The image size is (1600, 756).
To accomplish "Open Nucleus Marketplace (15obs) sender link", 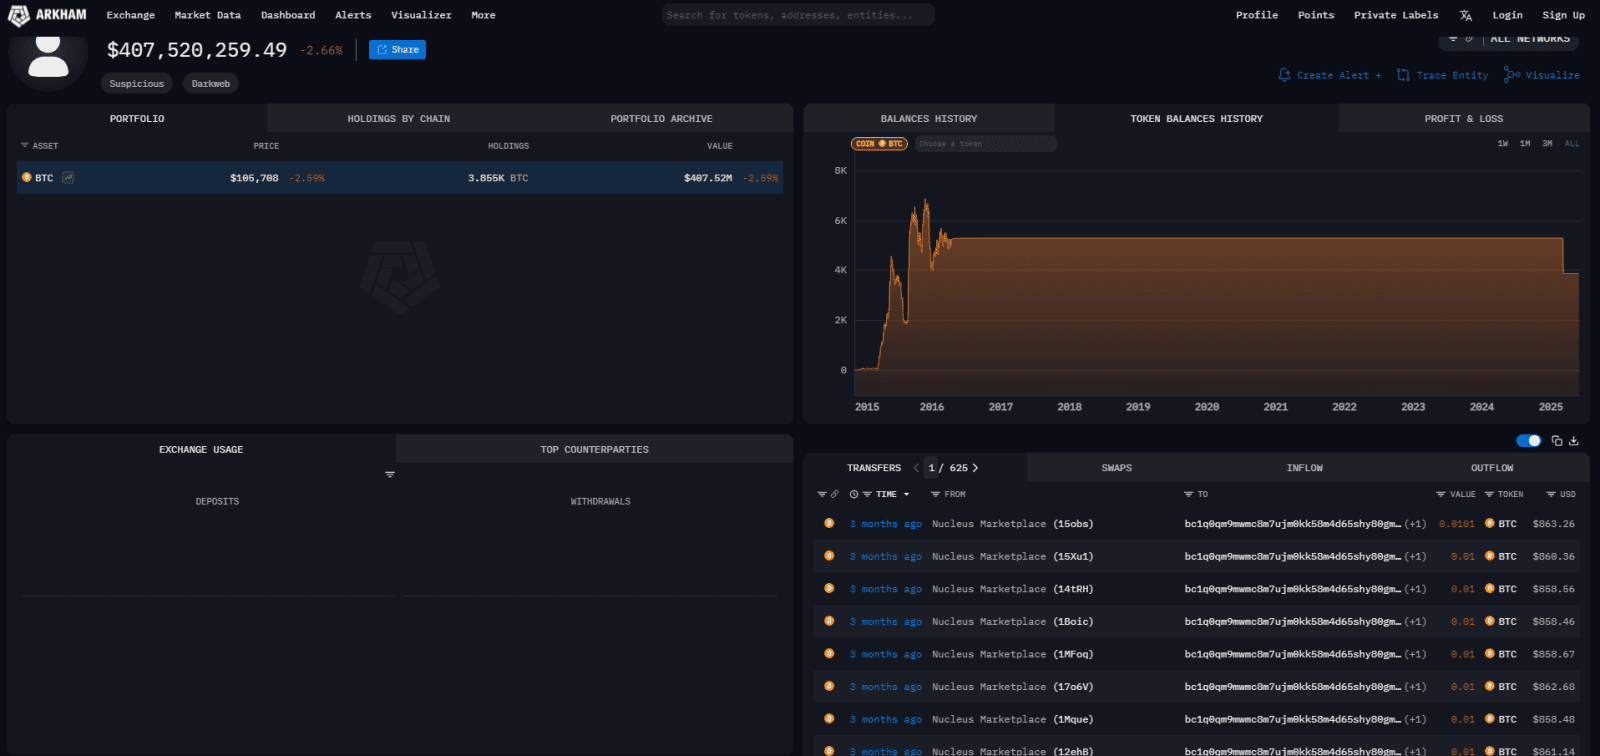I will pos(1012,524).
